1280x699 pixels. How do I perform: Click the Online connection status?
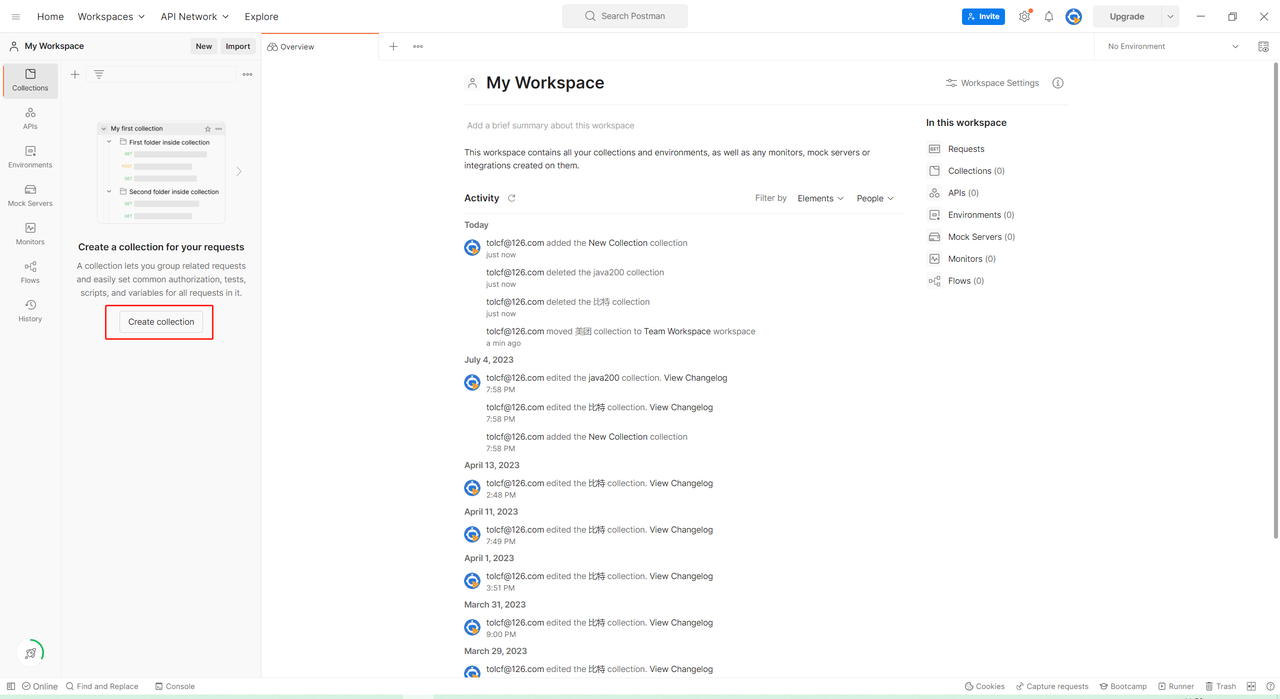coord(40,686)
